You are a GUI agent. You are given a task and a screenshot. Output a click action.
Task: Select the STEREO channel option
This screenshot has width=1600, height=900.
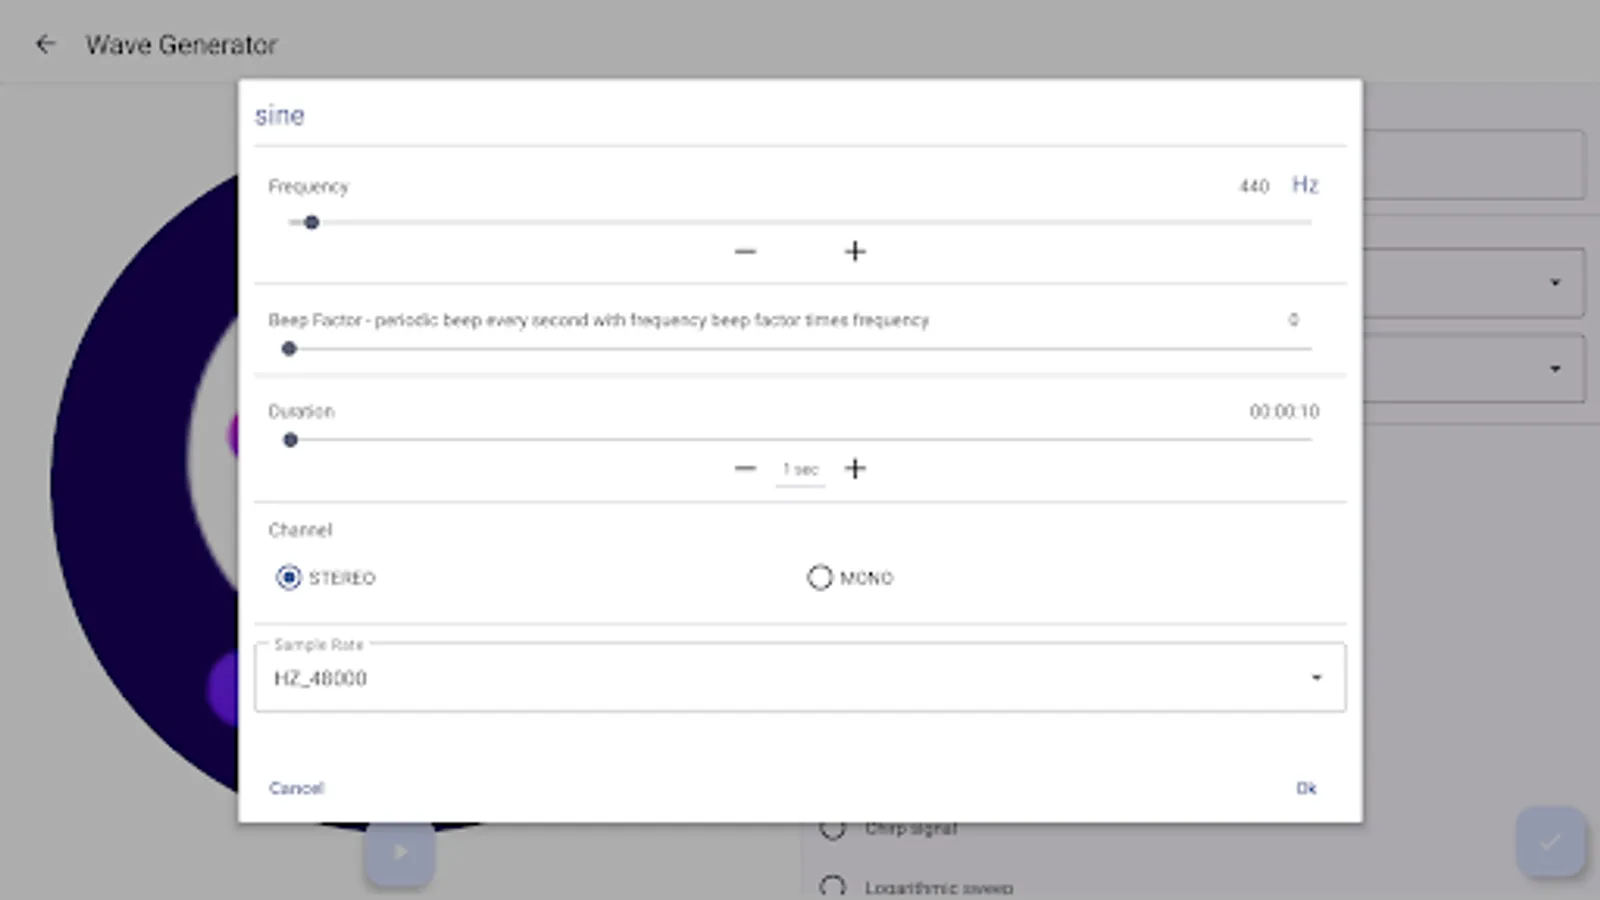(289, 577)
